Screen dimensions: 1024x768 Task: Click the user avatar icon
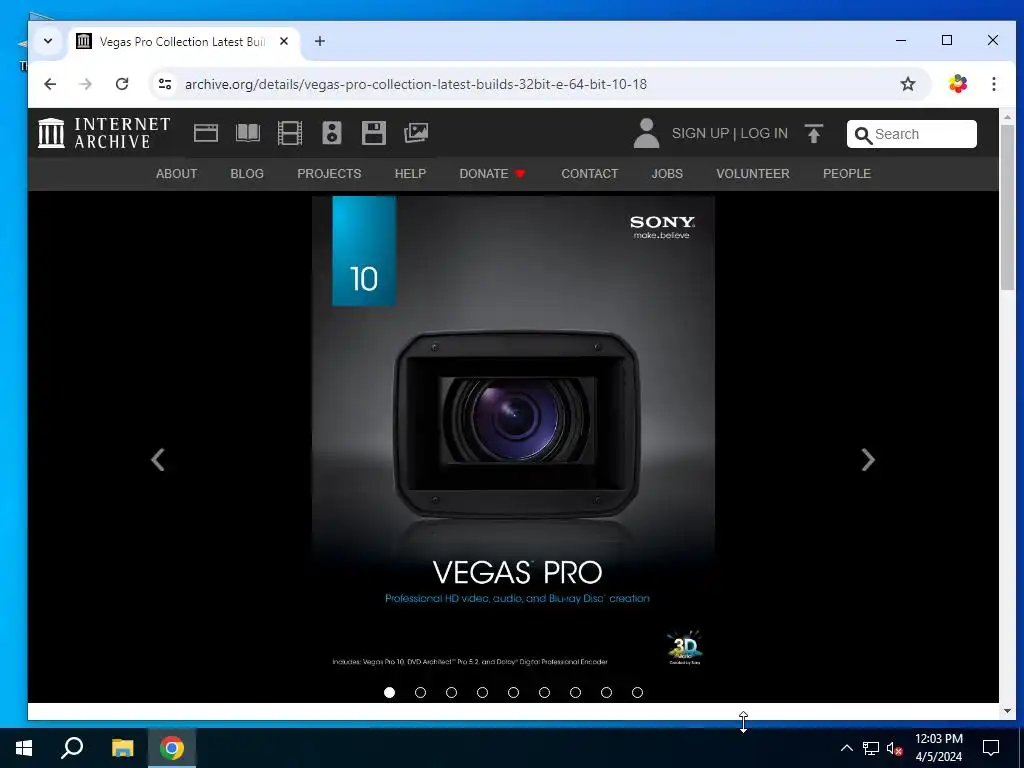coord(646,133)
